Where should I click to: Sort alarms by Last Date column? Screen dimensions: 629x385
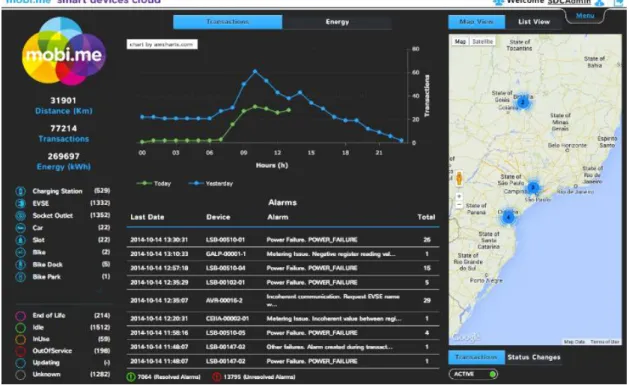(x=147, y=217)
